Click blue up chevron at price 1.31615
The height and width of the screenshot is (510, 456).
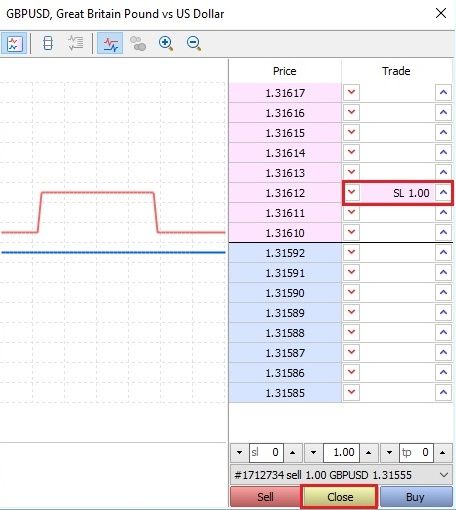pos(443,132)
